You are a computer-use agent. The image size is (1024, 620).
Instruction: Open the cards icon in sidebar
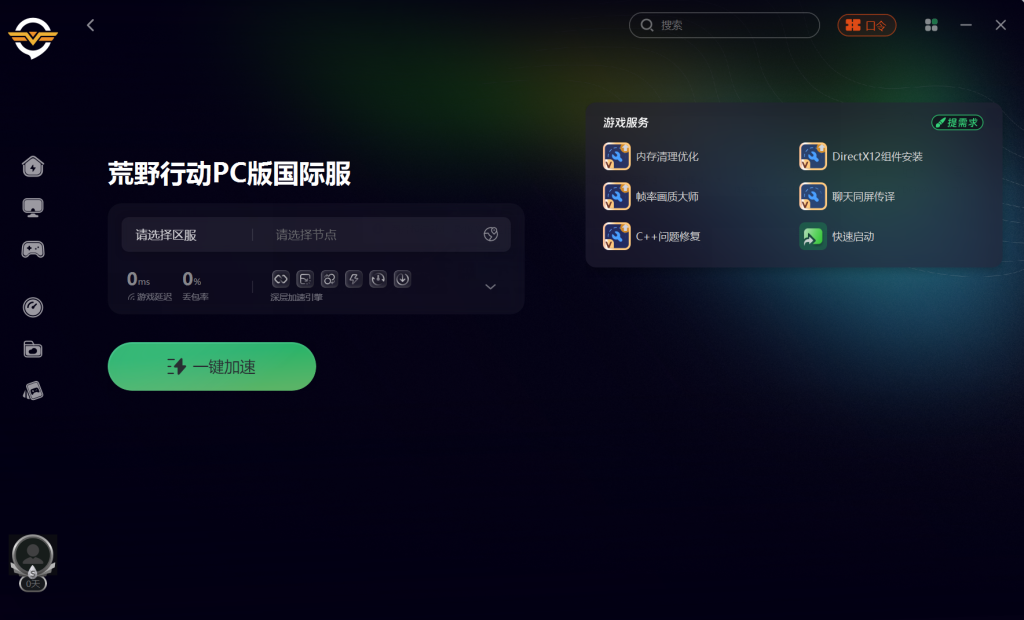pos(33,391)
